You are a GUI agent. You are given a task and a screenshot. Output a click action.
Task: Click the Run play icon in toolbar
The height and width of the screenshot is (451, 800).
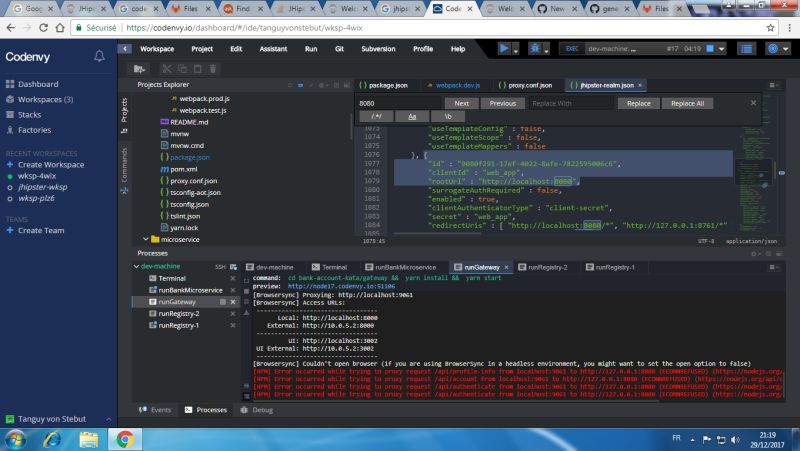[504, 48]
